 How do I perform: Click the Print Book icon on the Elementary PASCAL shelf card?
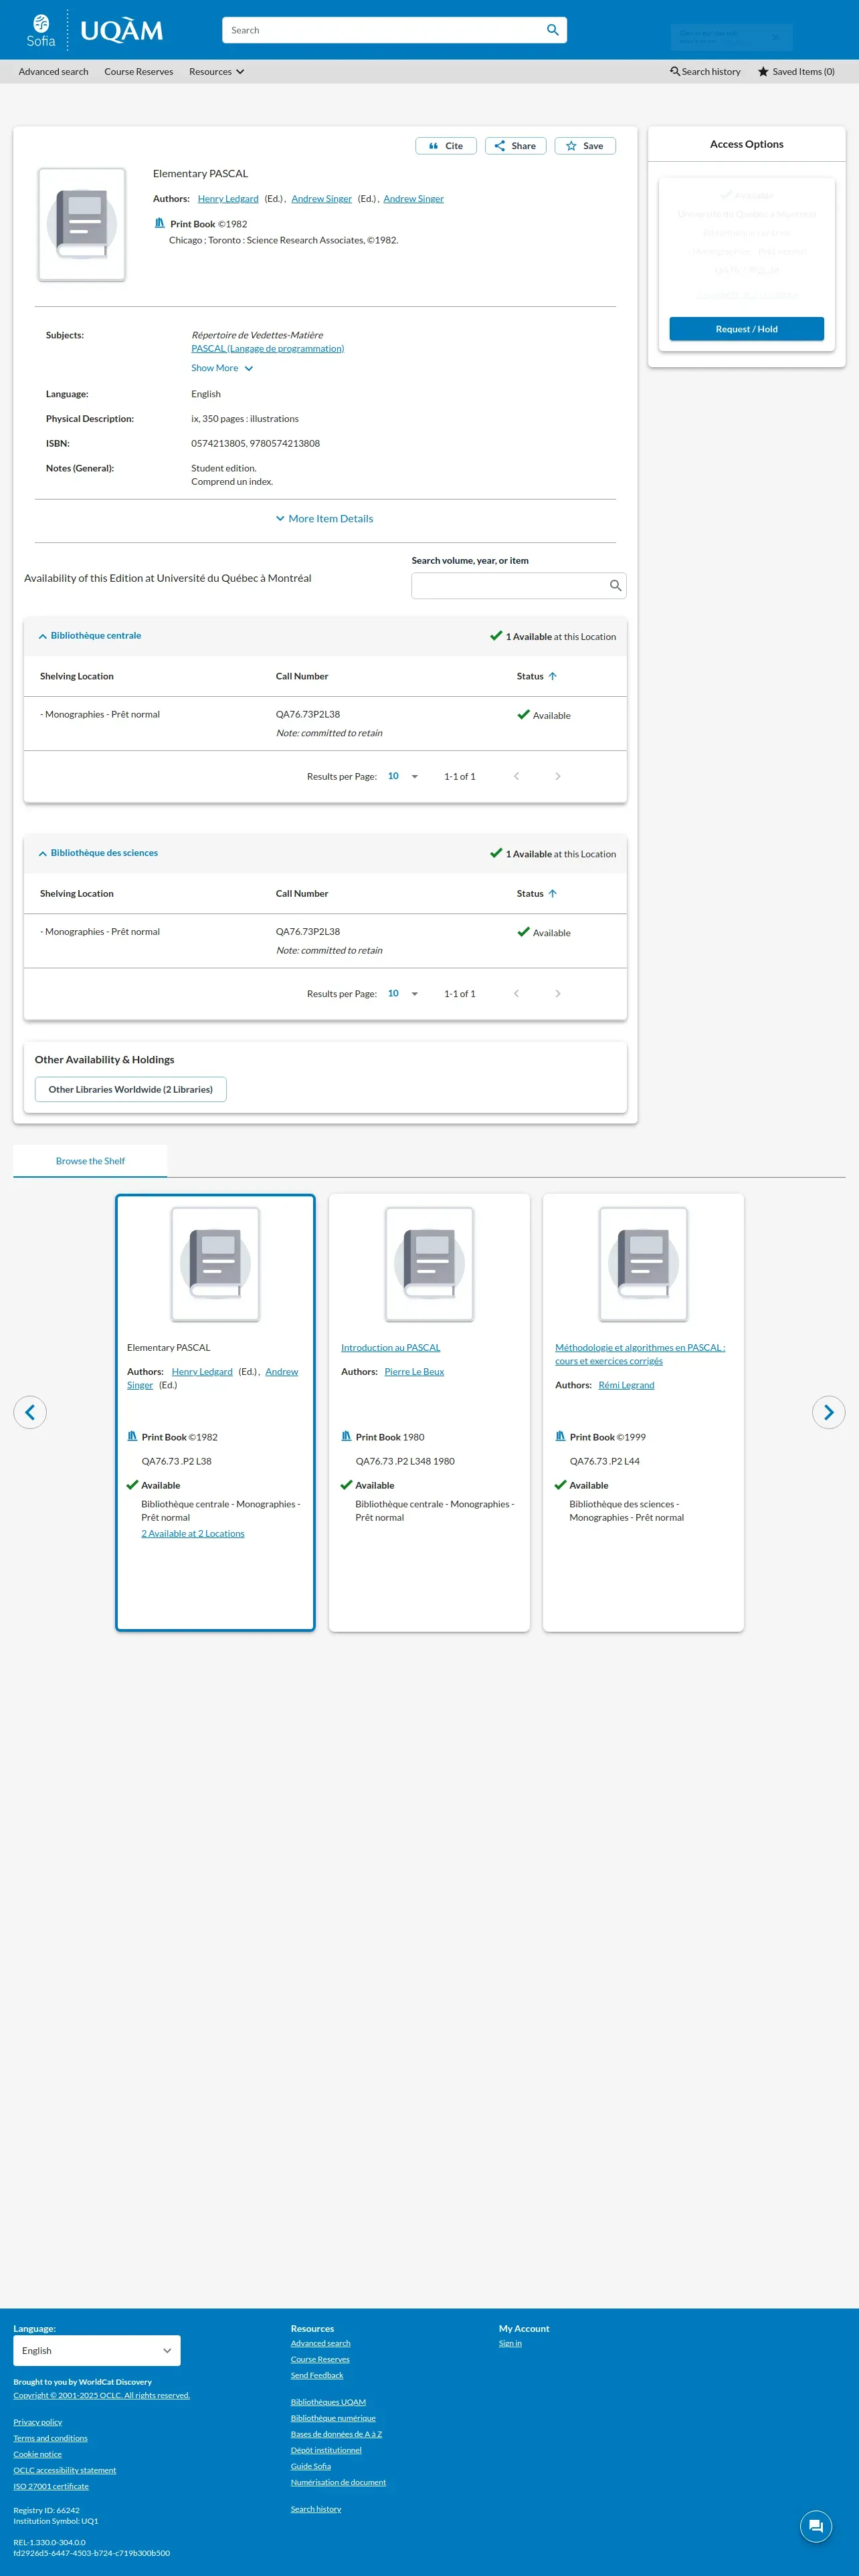132,1436
